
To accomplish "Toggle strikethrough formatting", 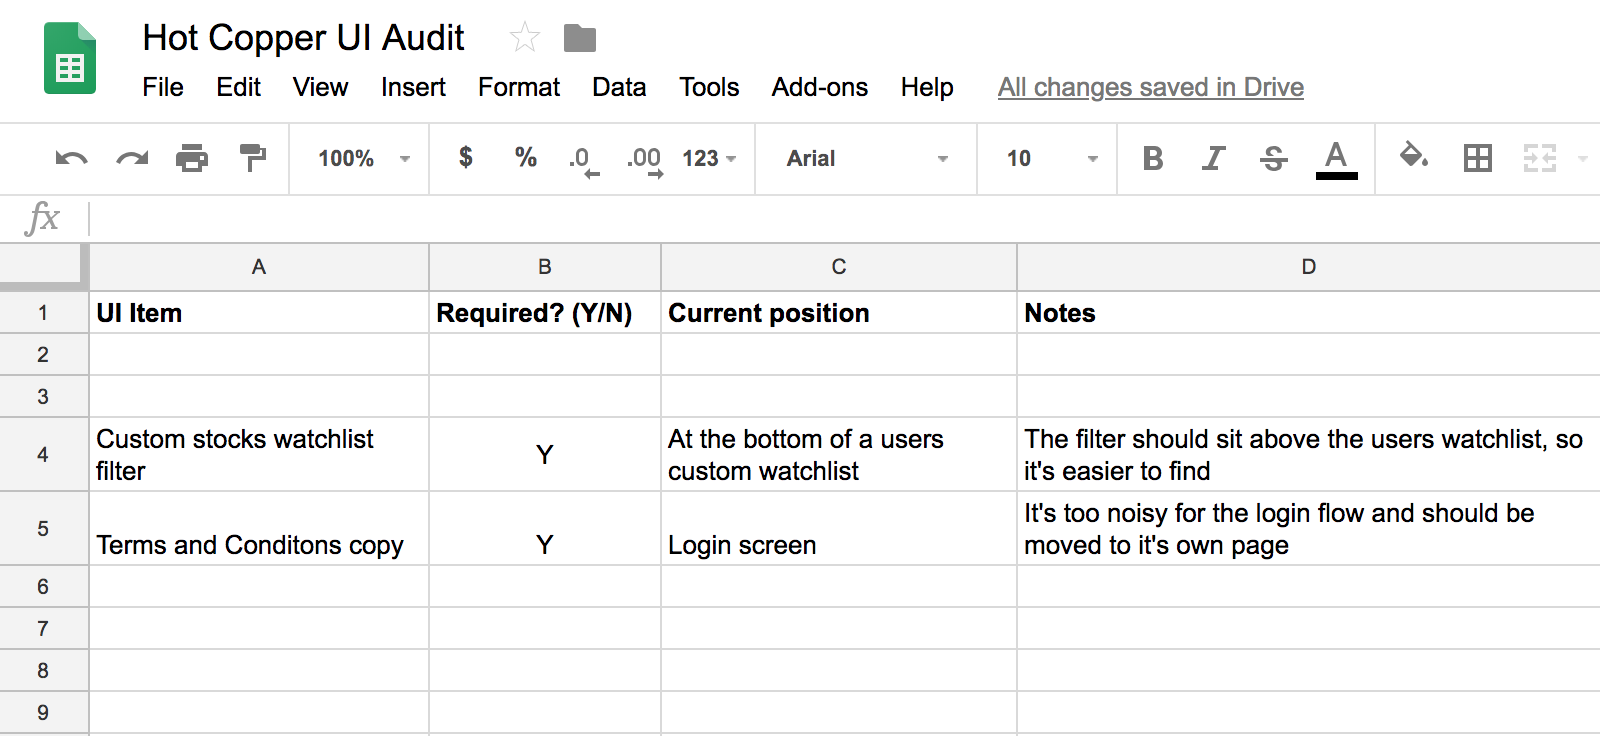I will 1273,158.
